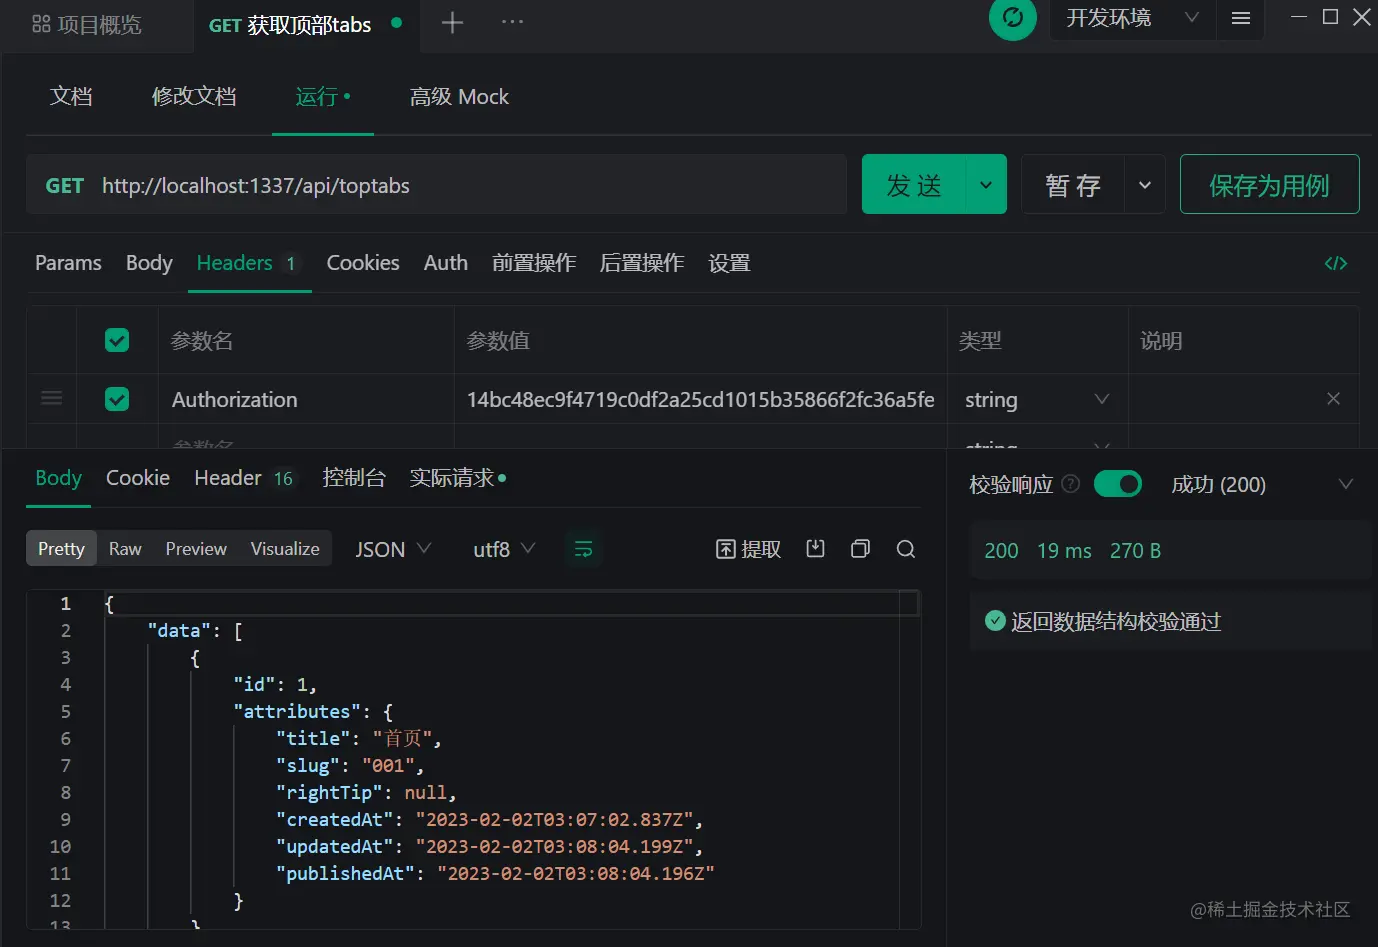This screenshot has width=1378, height=947.
Task: Click the 参数值 column header
Action: [x=498, y=341]
